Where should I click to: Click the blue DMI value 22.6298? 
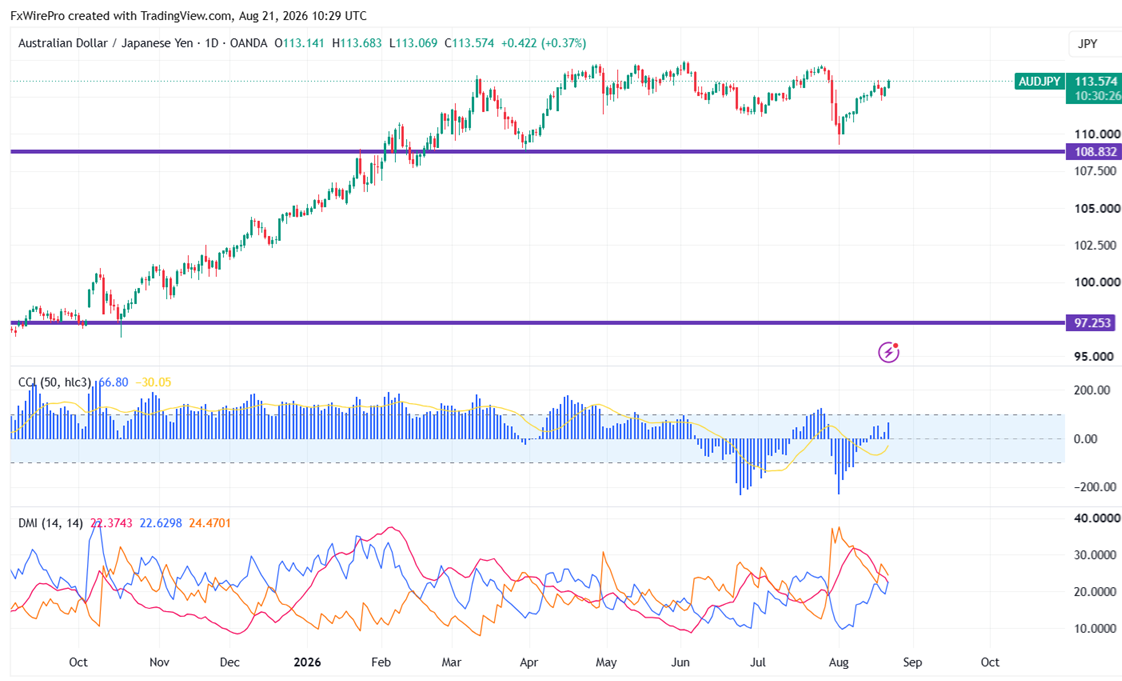(x=160, y=524)
